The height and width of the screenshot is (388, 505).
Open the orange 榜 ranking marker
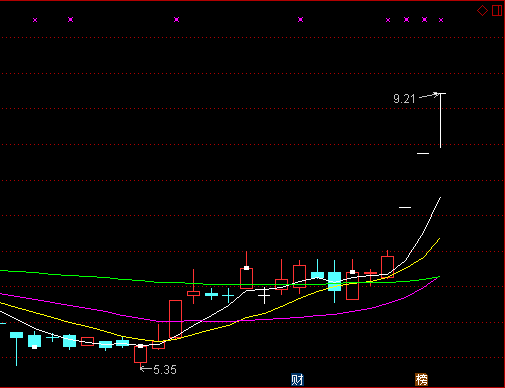421,380
